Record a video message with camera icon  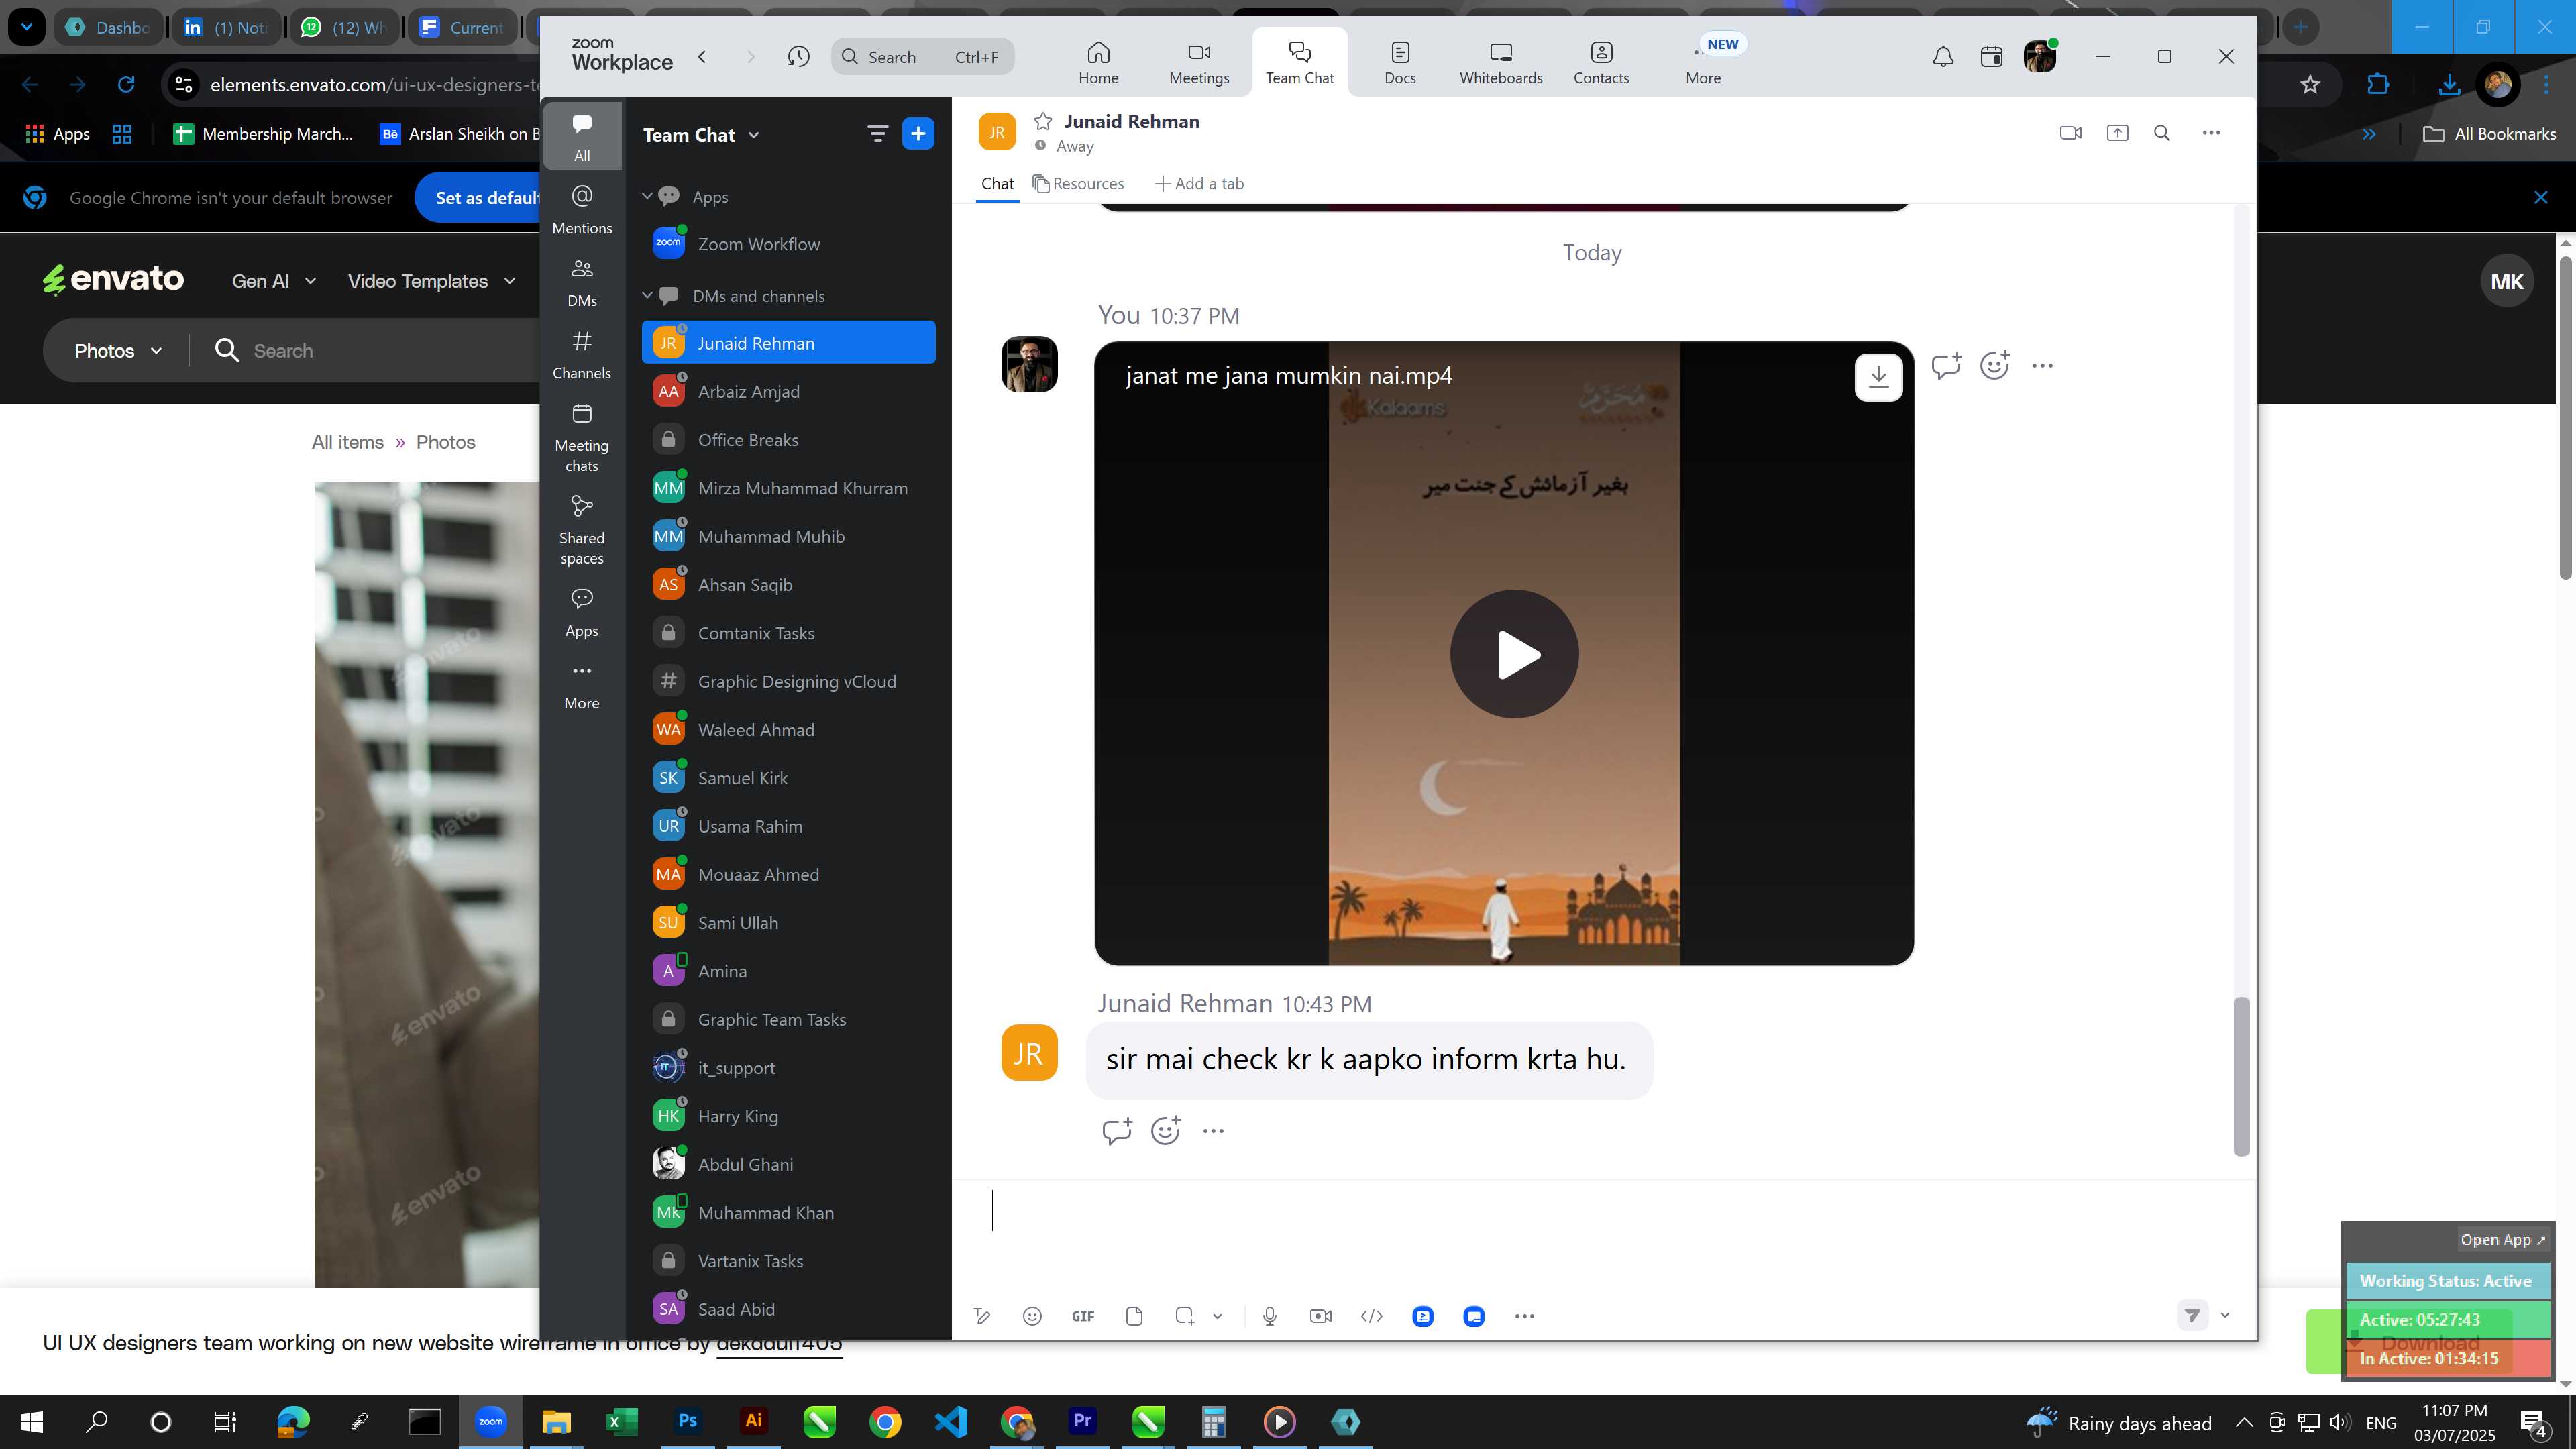point(1321,1316)
